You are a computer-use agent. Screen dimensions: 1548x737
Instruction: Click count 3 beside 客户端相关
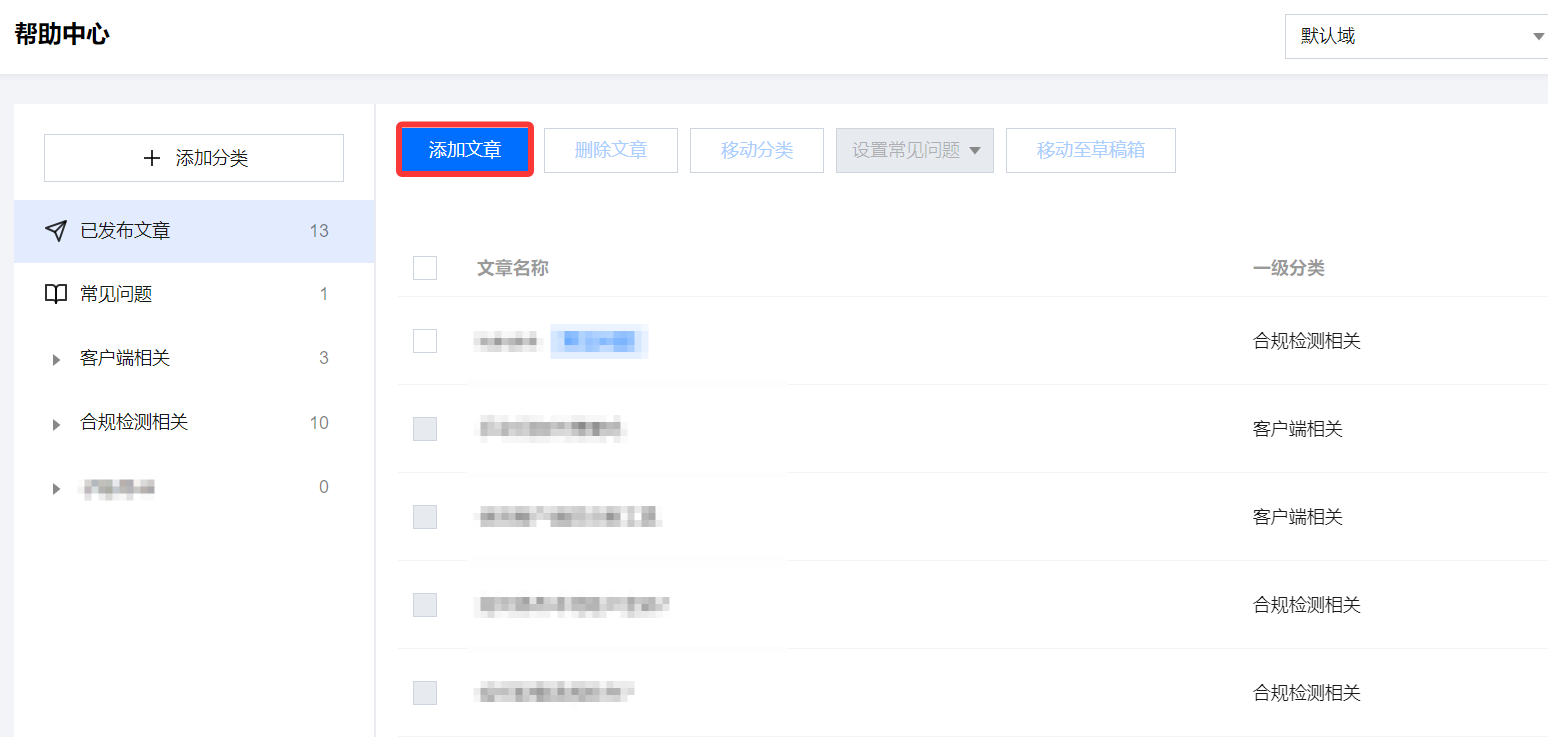coord(323,358)
